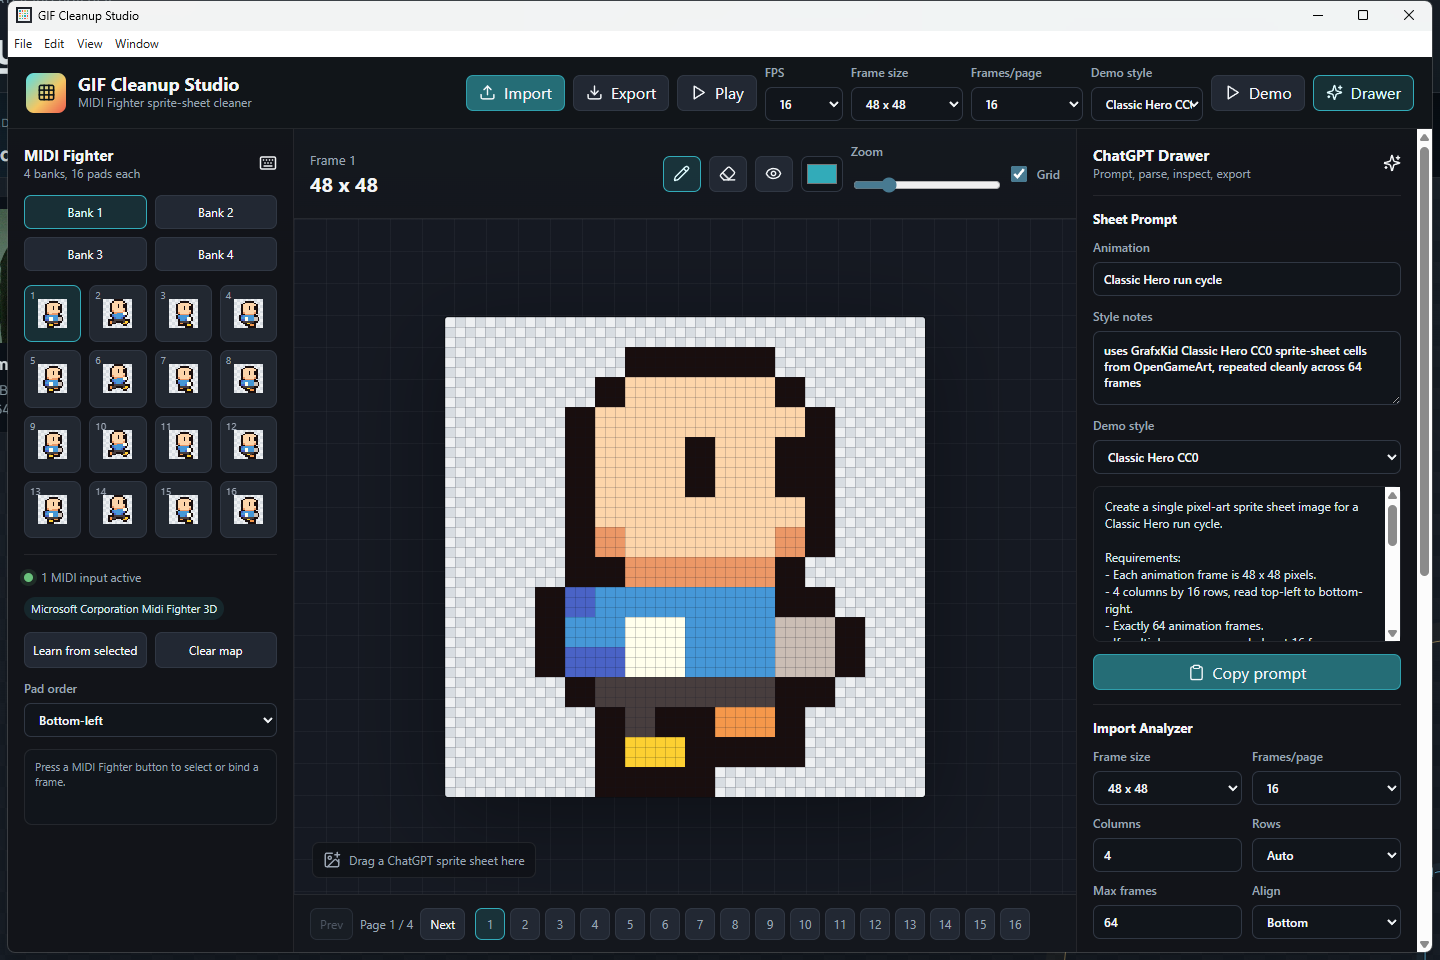Click the Style notes text area
Screen dimensions: 1440x960
(x=1246, y=368)
